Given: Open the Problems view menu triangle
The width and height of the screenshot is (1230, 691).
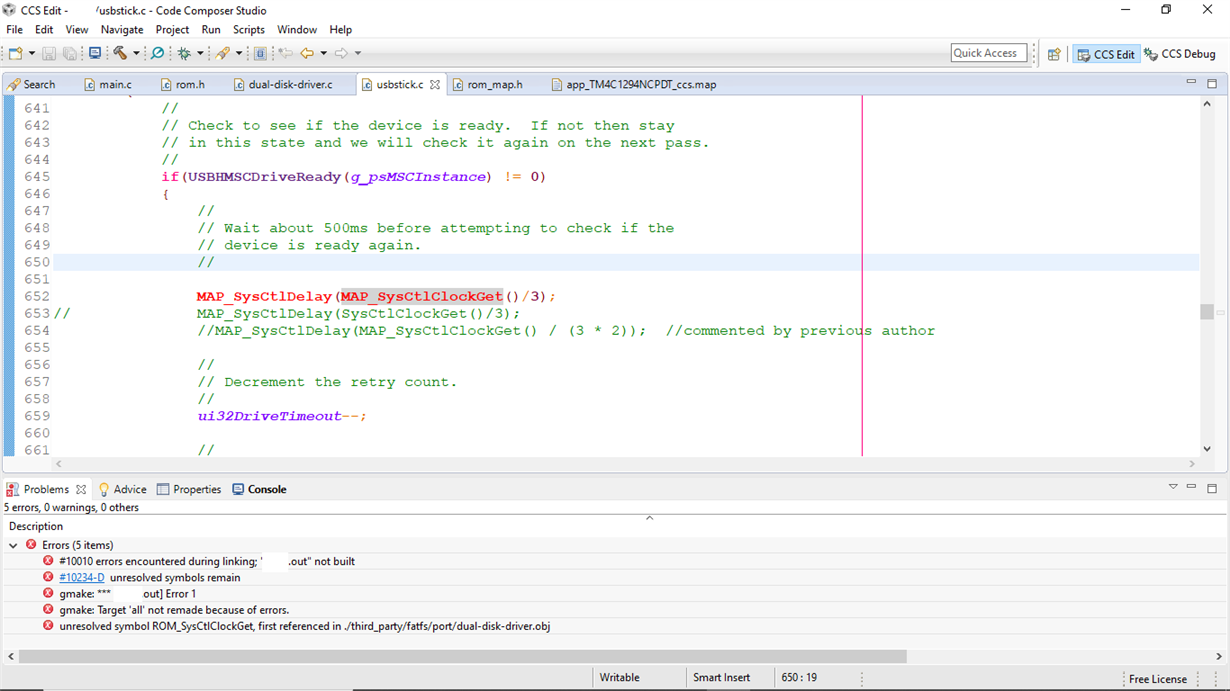Looking at the screenshot, I should 1173,487.
